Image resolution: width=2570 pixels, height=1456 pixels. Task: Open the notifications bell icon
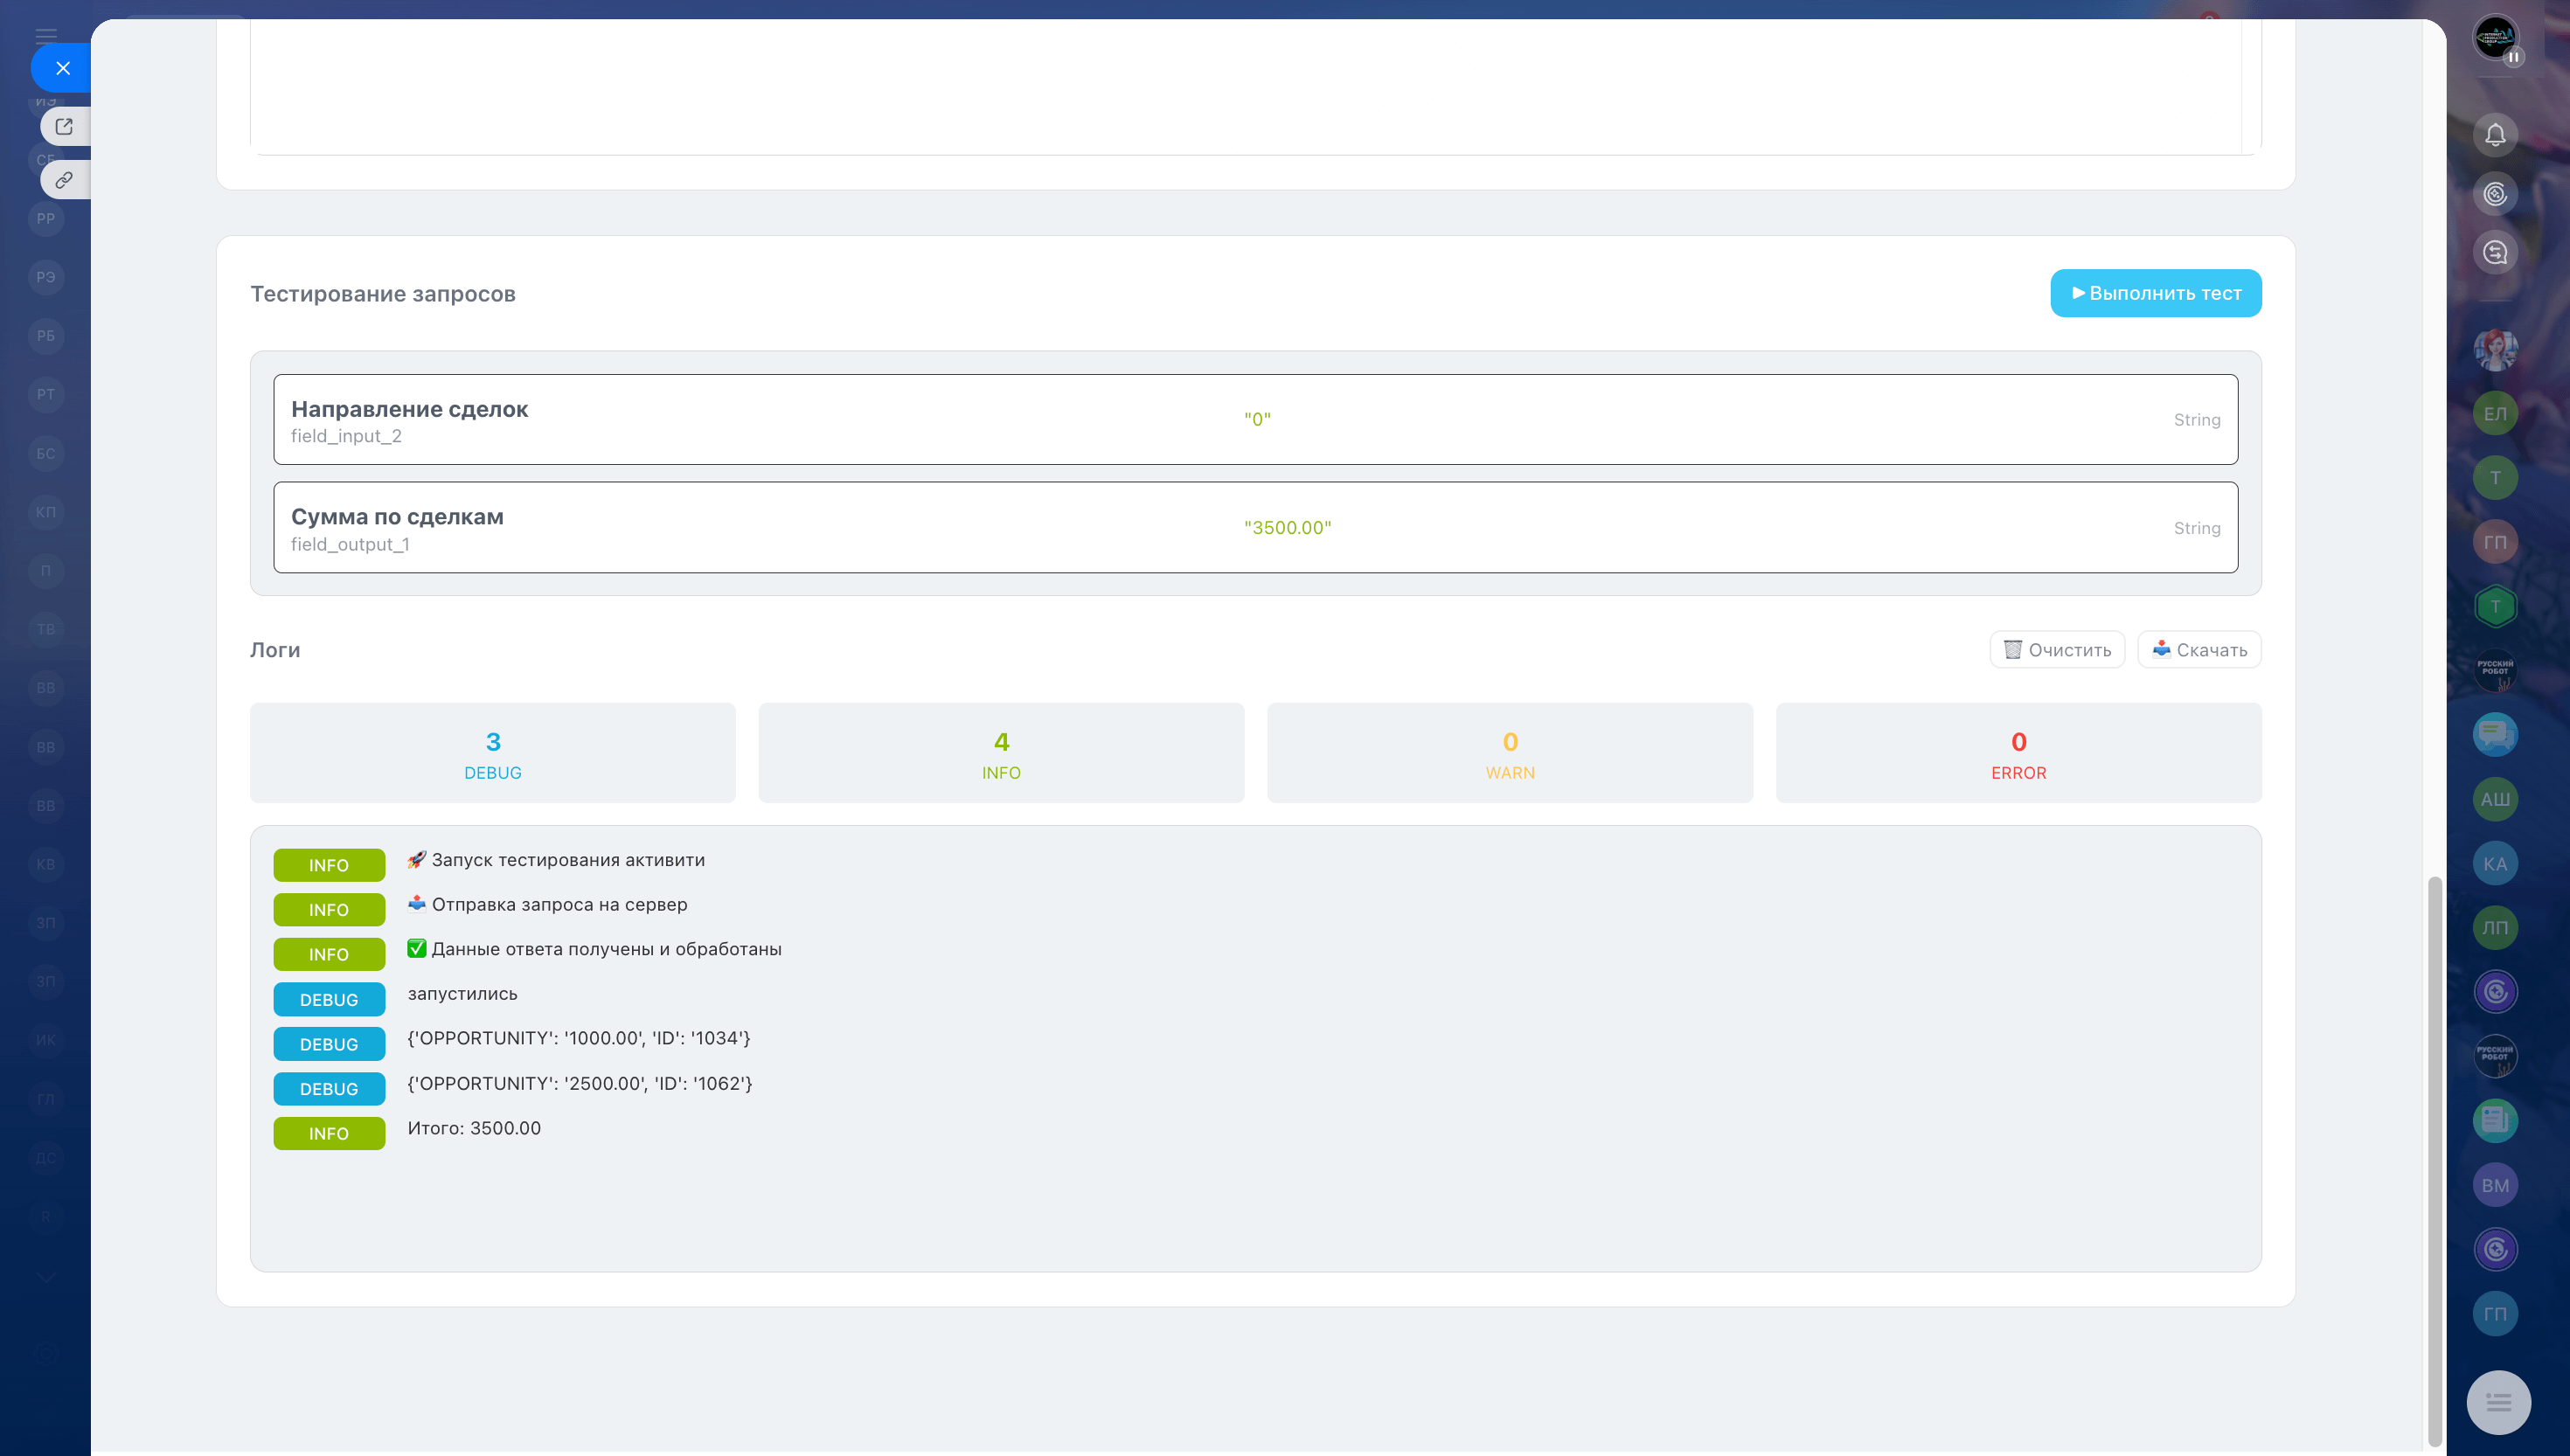point(2495,134)
